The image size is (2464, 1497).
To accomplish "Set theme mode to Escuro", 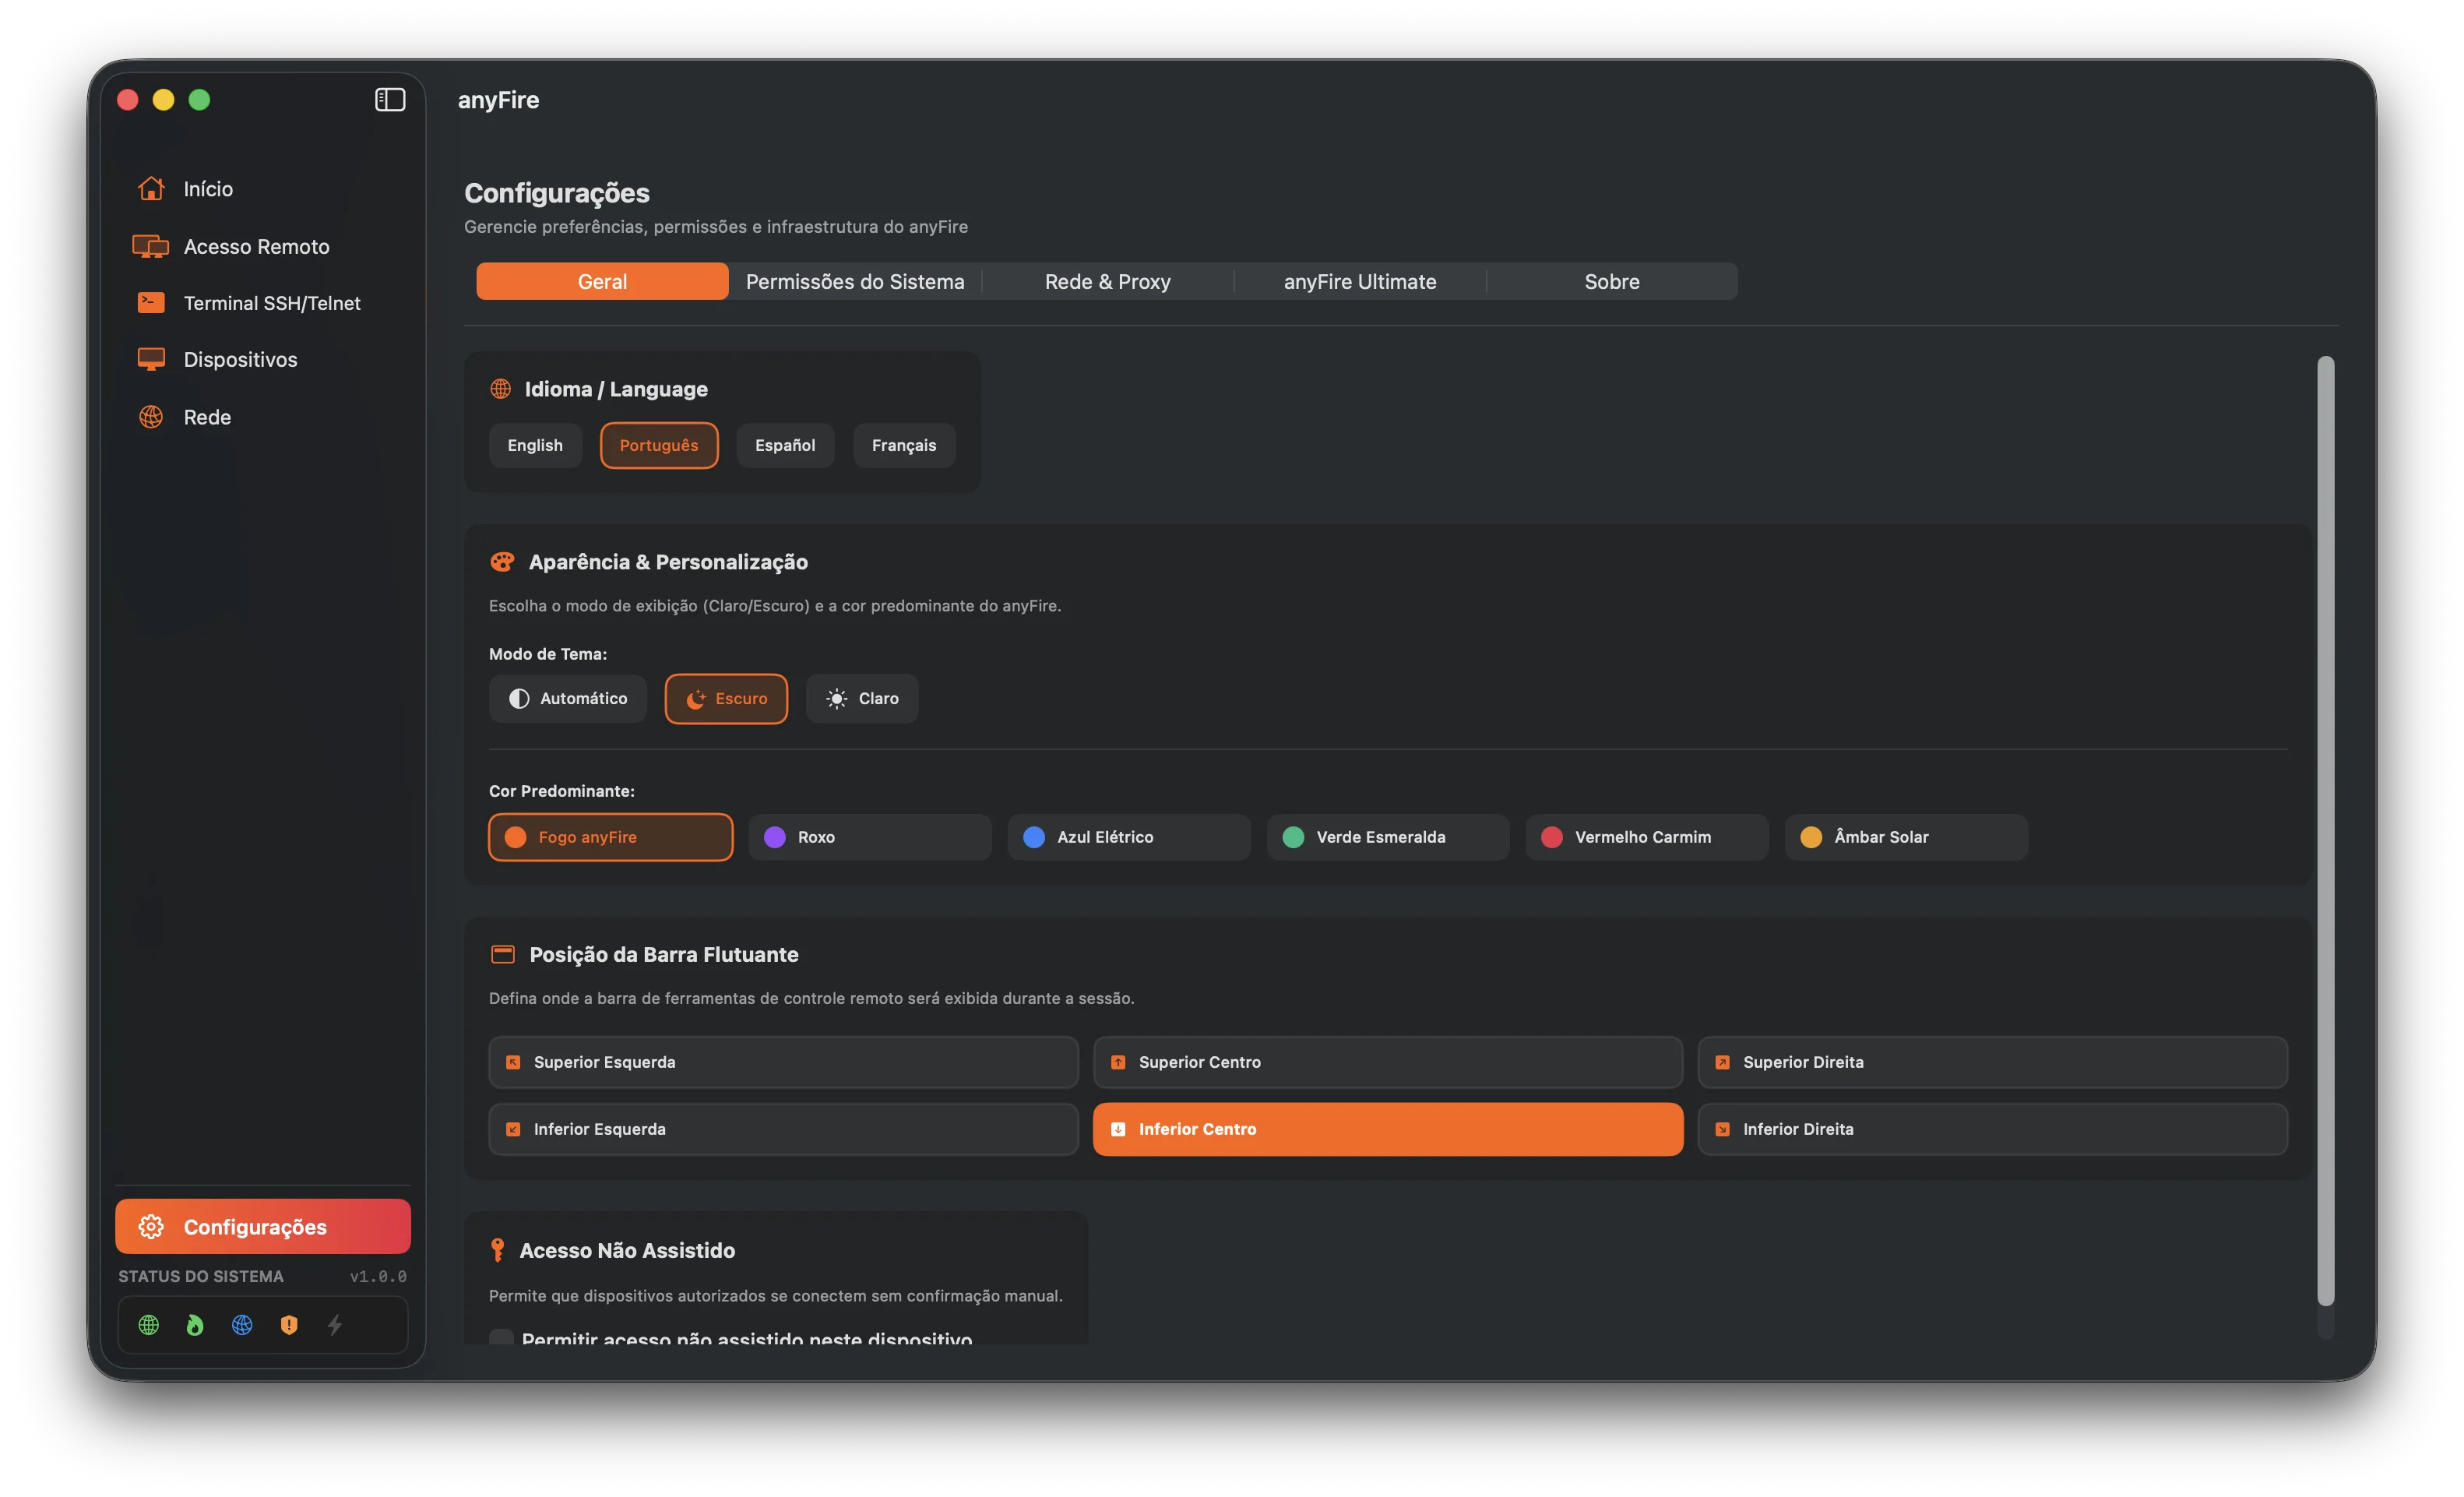I will (x=726, y=699).
